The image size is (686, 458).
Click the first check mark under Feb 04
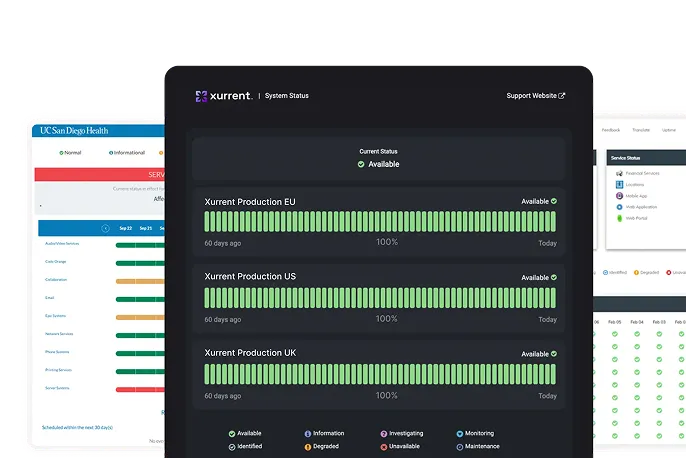[637, 334]
